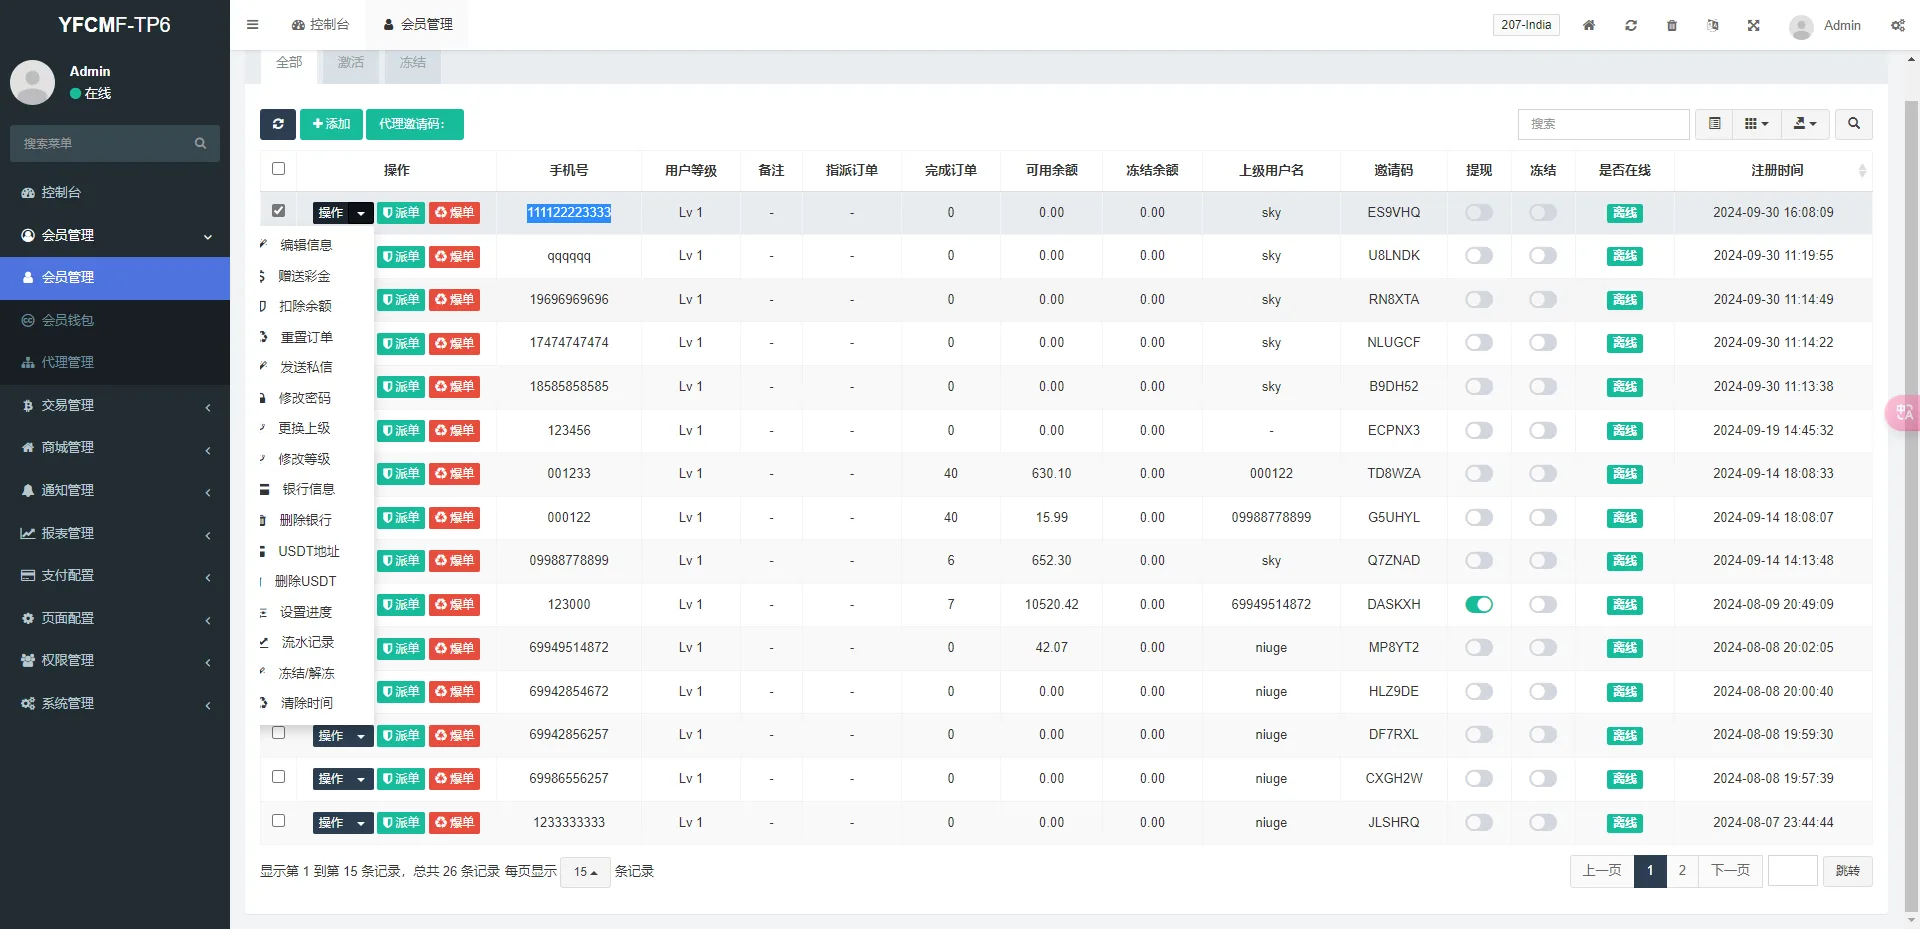Viewport: 1920px width, 929px height.
Task: Open settings gears icon at top right
Action: pos(1897,25)
